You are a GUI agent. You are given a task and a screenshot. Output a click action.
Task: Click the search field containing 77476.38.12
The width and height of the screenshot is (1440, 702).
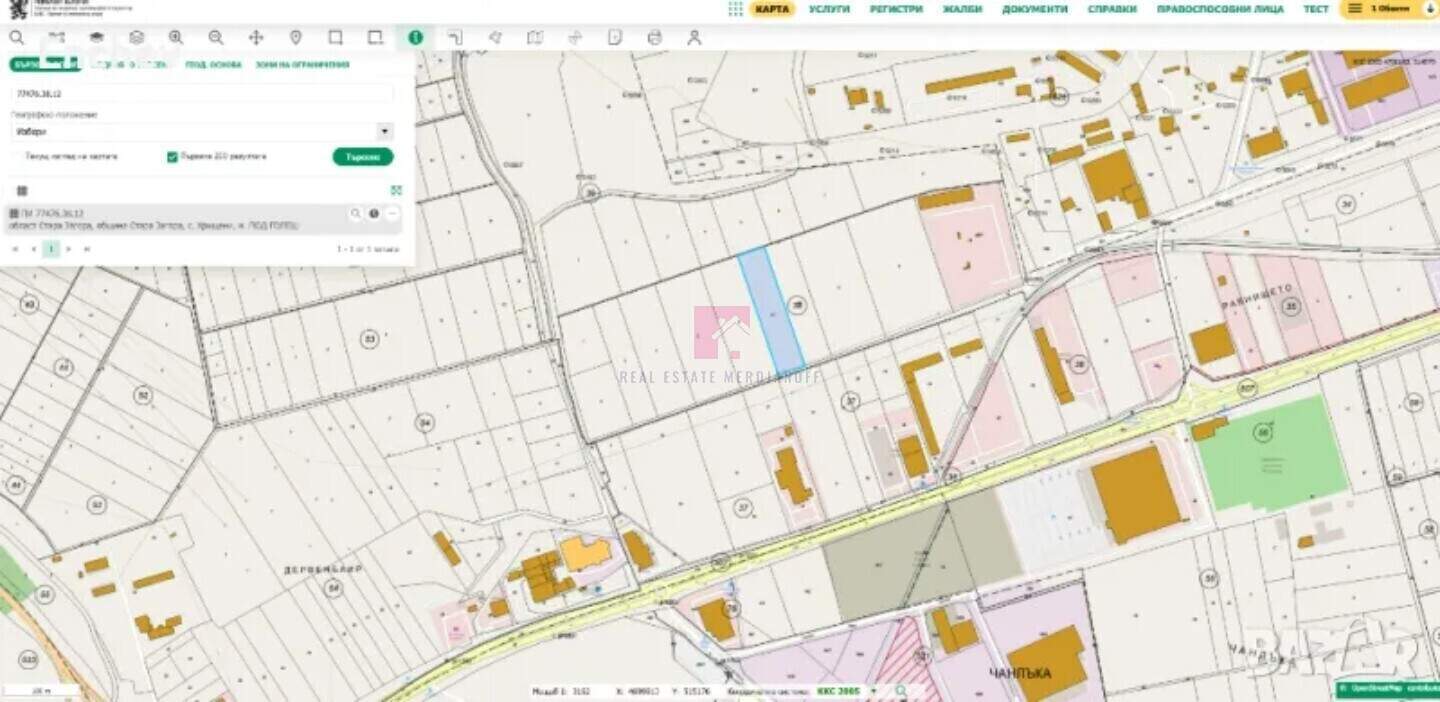[x=202, y=93]
